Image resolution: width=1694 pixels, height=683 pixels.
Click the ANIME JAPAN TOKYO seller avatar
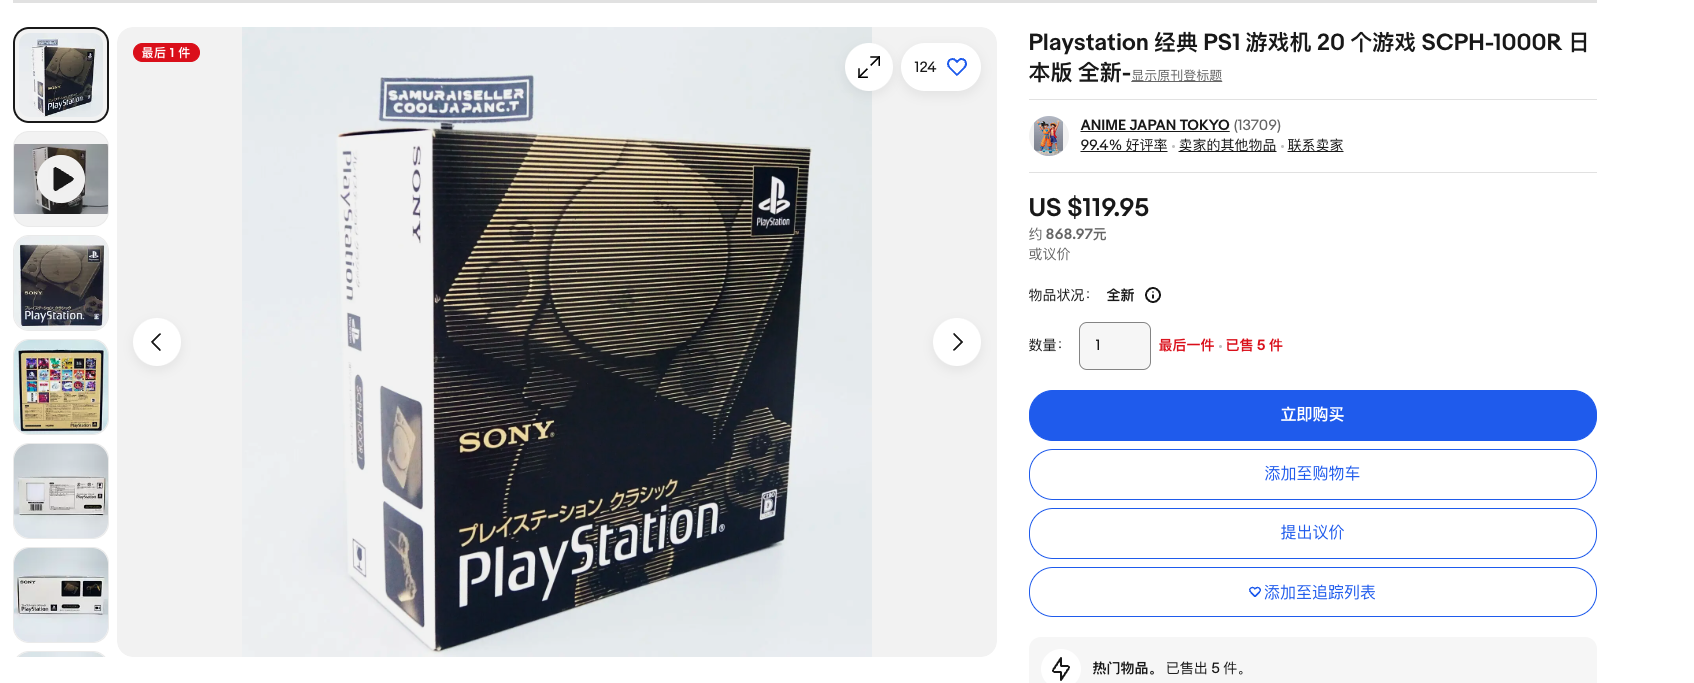click(x=1048, y=135)
